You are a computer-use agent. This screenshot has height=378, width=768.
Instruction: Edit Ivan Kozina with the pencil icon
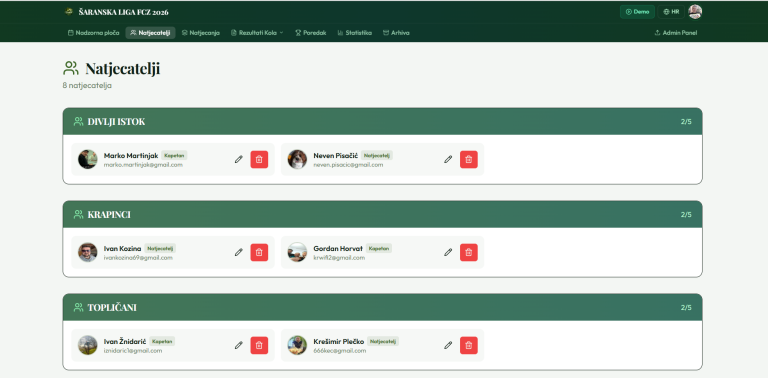[239, 252]
